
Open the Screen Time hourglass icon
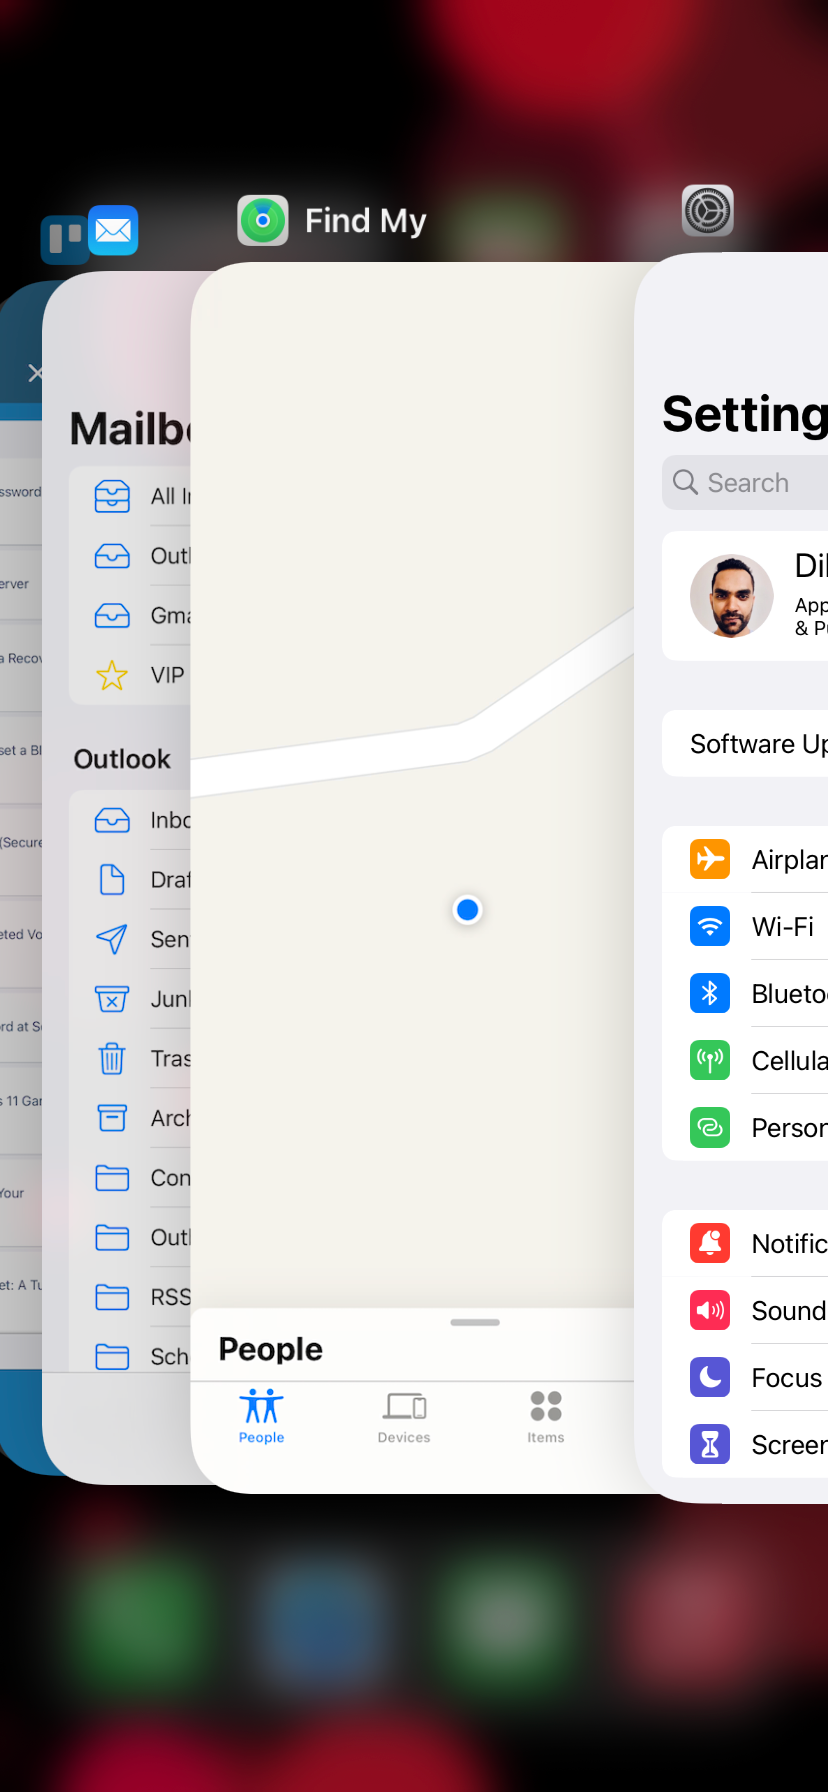[x=710, y=1444]
